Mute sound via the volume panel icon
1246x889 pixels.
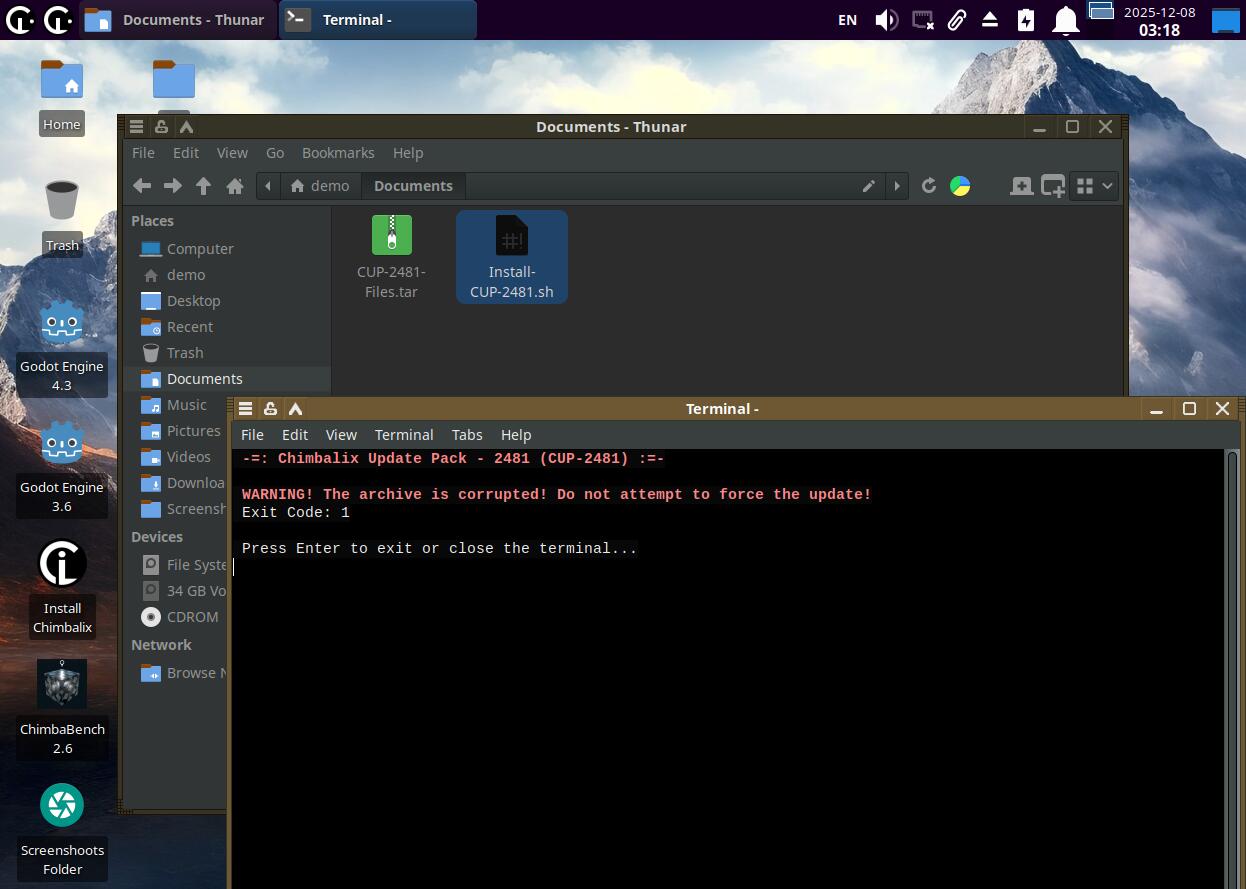point(886,20)
